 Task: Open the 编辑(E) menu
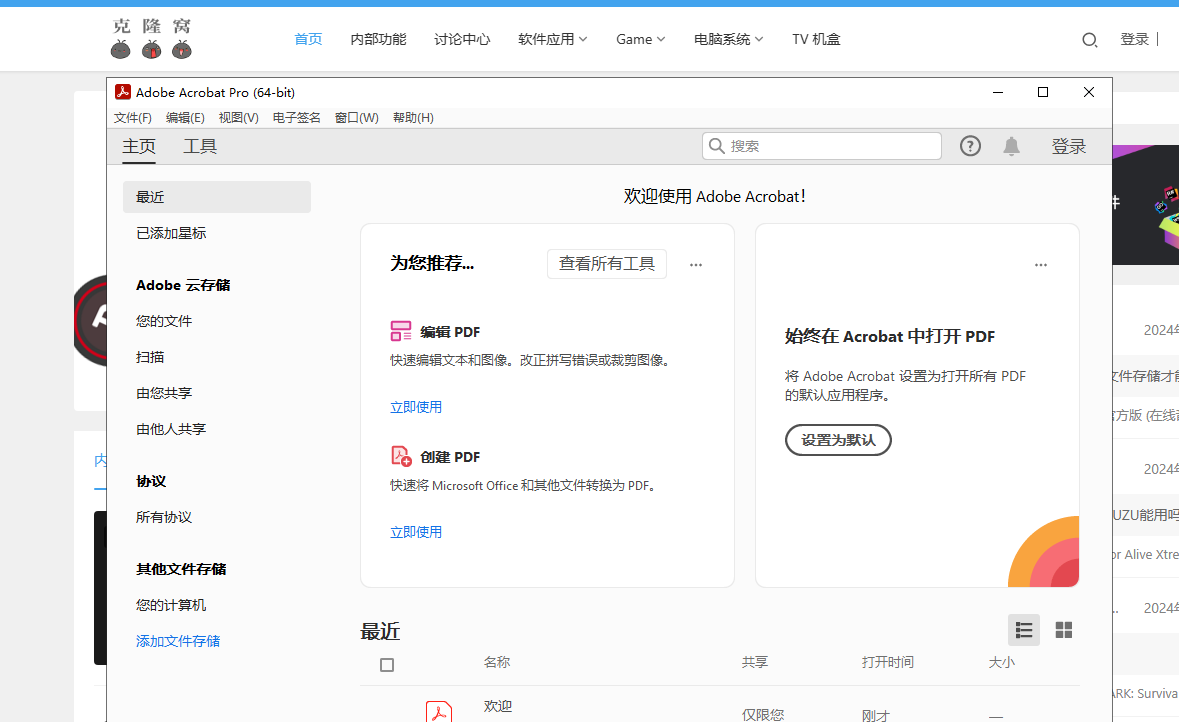click(x=185, y=117)
